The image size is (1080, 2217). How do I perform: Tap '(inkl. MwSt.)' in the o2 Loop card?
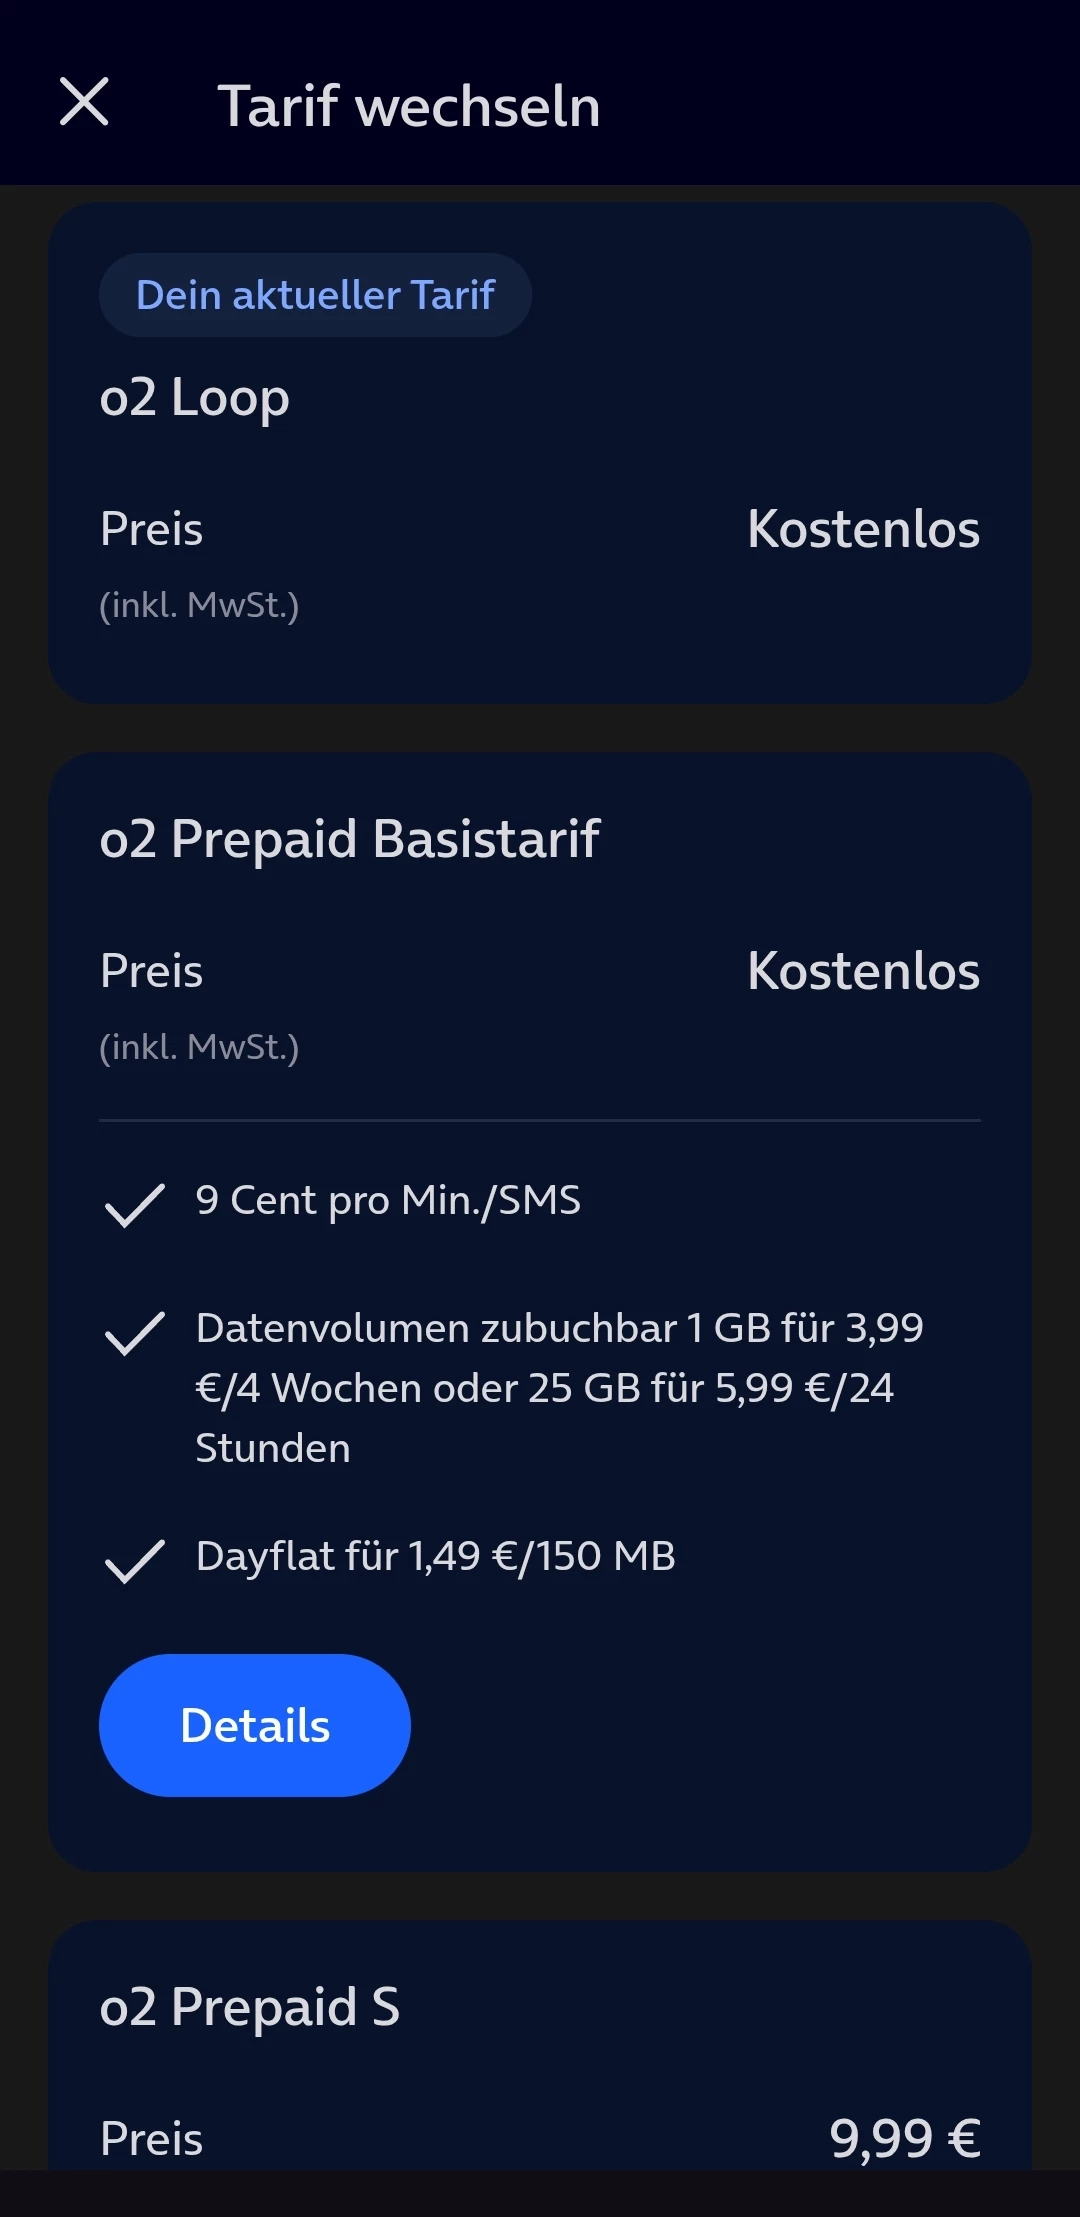(199, 605)
